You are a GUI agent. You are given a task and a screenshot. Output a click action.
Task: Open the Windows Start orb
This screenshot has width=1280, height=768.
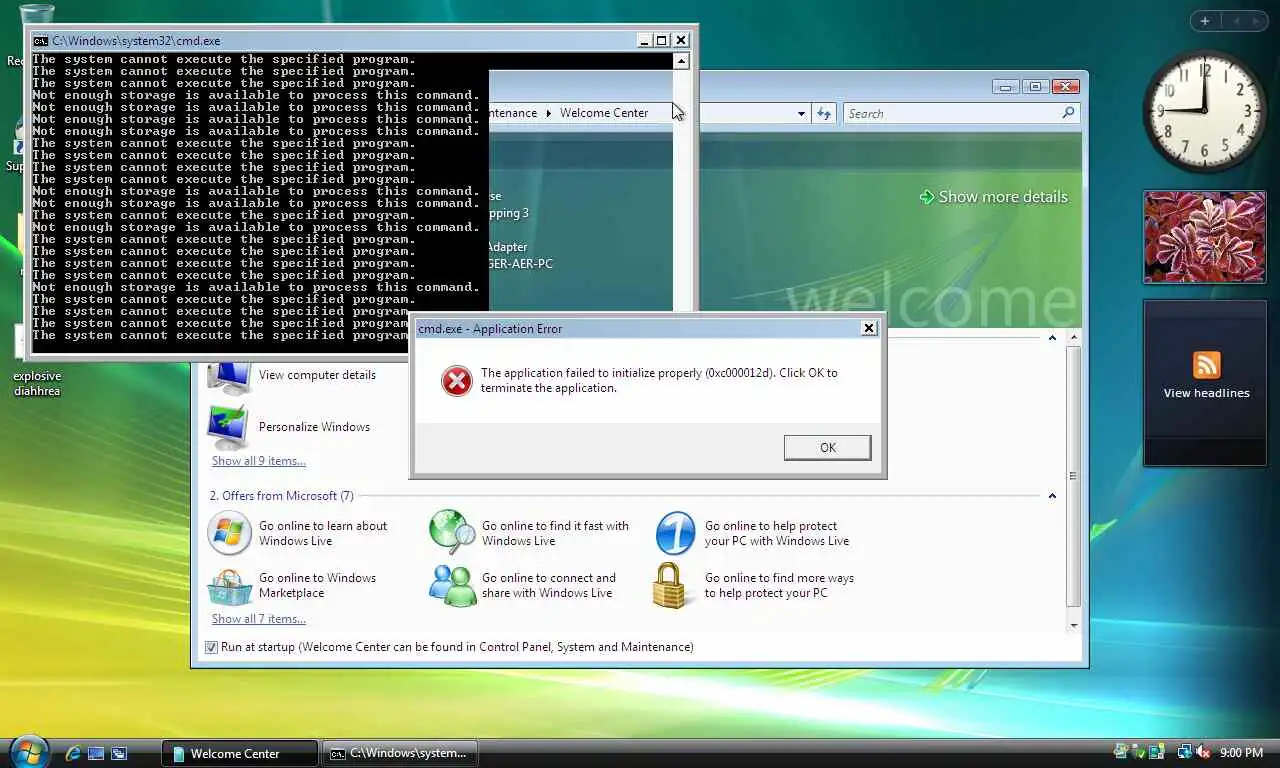(x=27, y=751)
